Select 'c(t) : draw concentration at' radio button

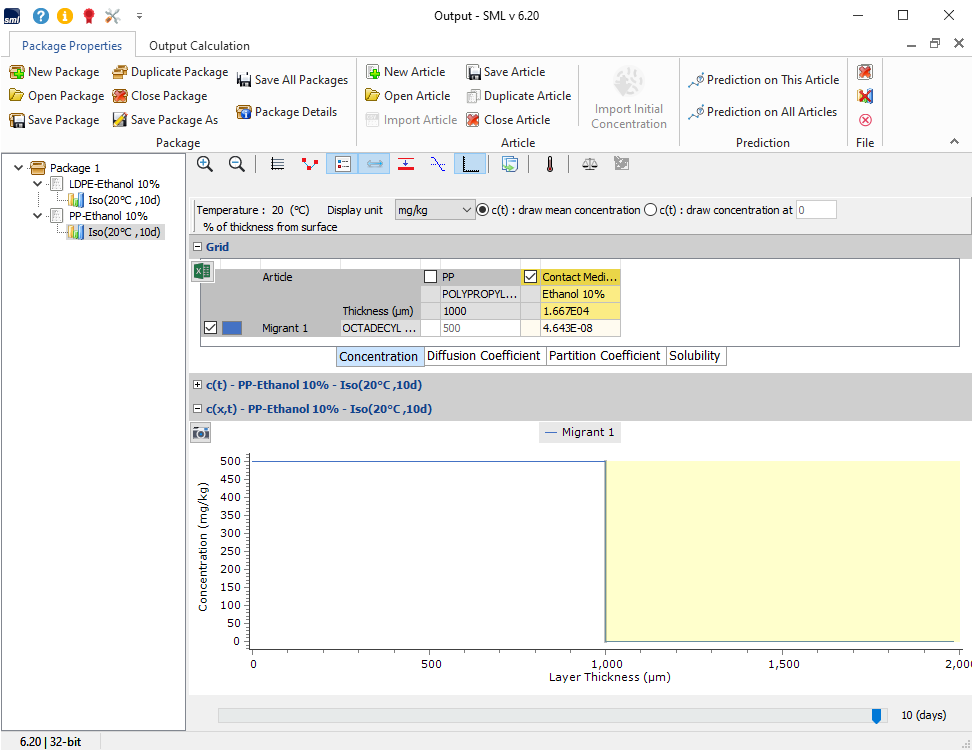point(651,210)
